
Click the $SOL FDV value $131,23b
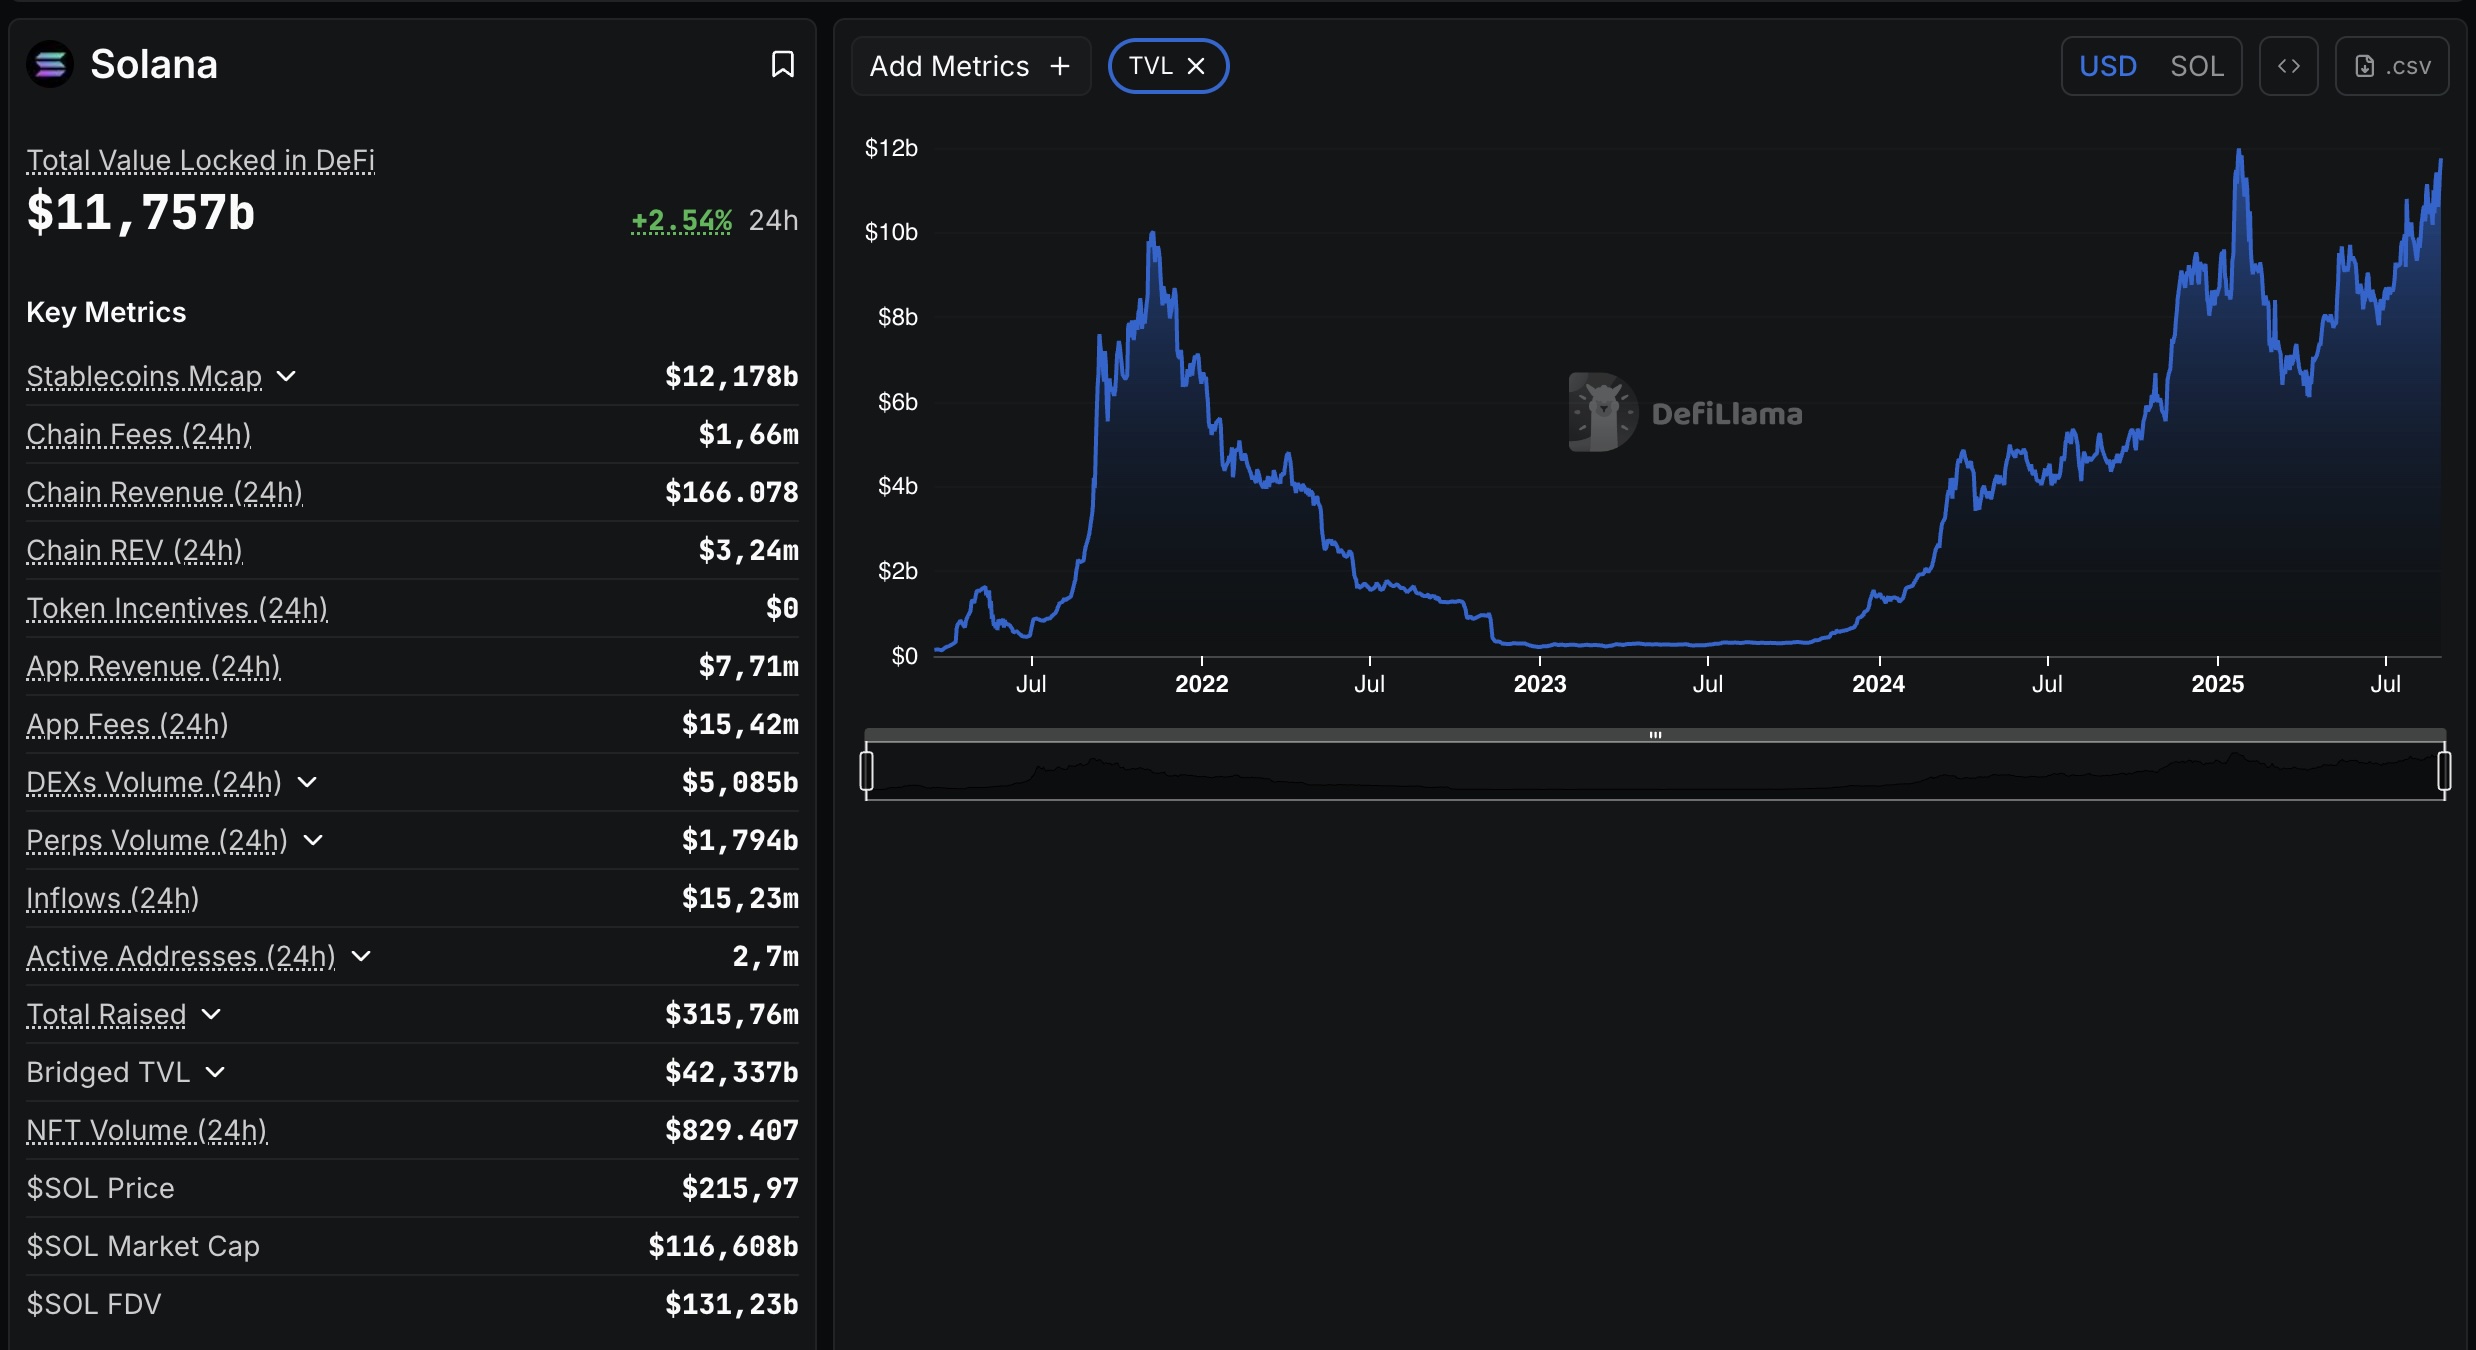tap(731, 1304)
